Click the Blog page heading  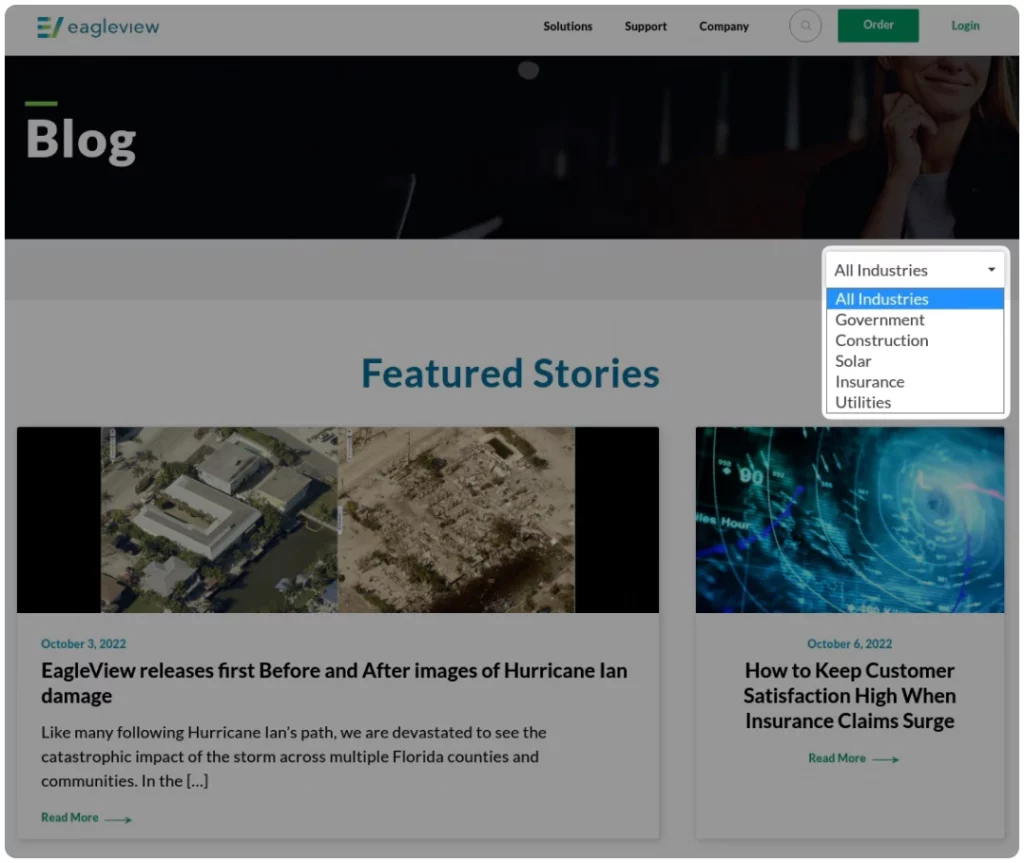[81, 139]
